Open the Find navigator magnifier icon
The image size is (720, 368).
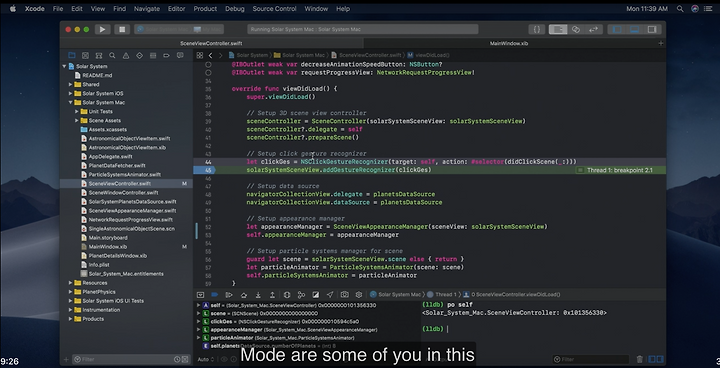pos(112,55)
